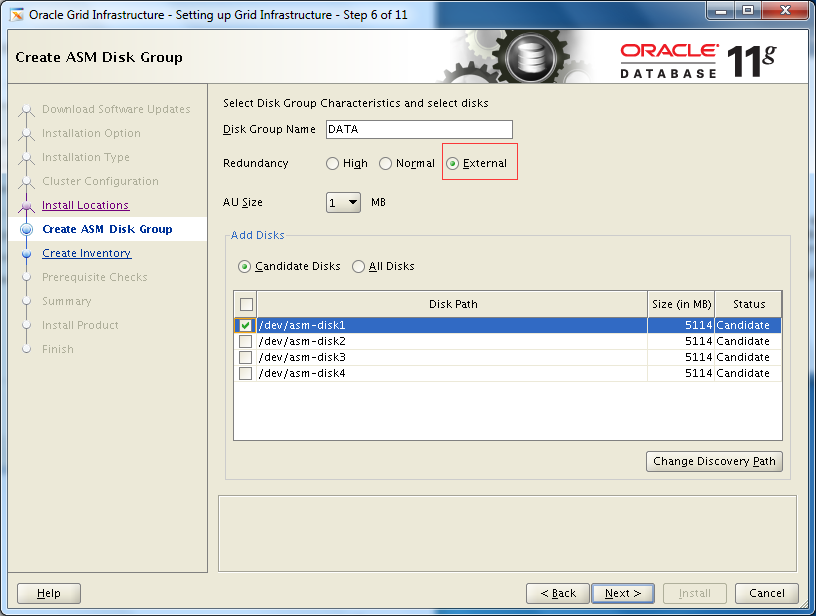Select the Create ASM Disk Group step
Screen dimensions: 816x616
coord(107,229)
